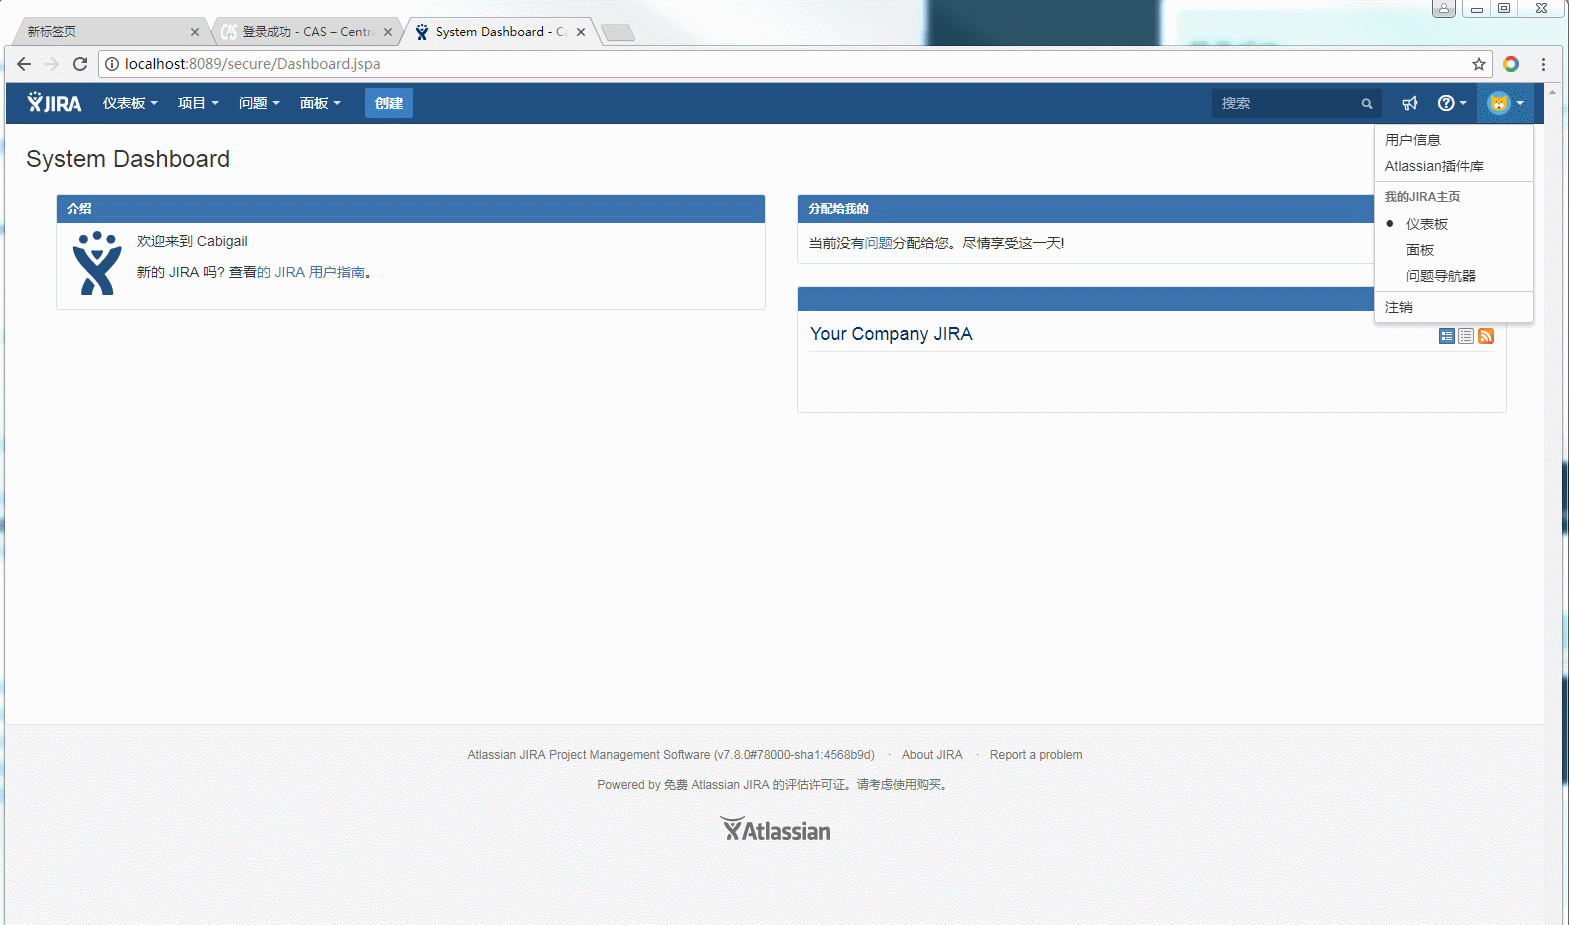
Task: Select 面板 as my JIRA home
Action: coord(1419,250)
